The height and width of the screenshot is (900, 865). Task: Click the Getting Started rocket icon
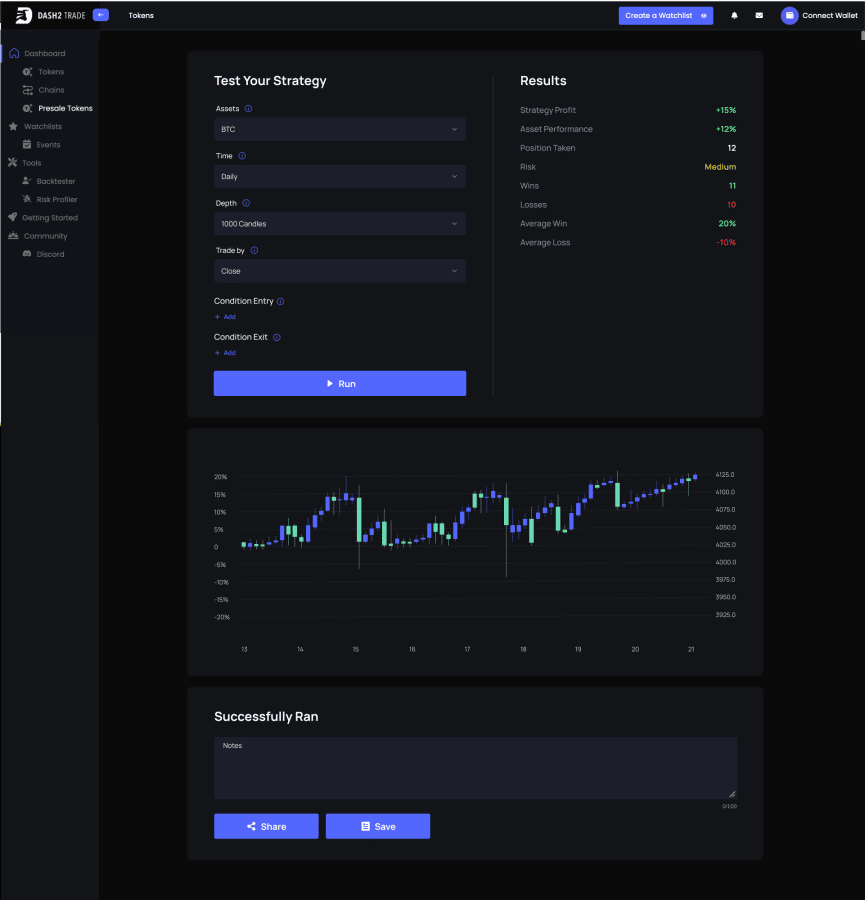[x=13, y=217]
